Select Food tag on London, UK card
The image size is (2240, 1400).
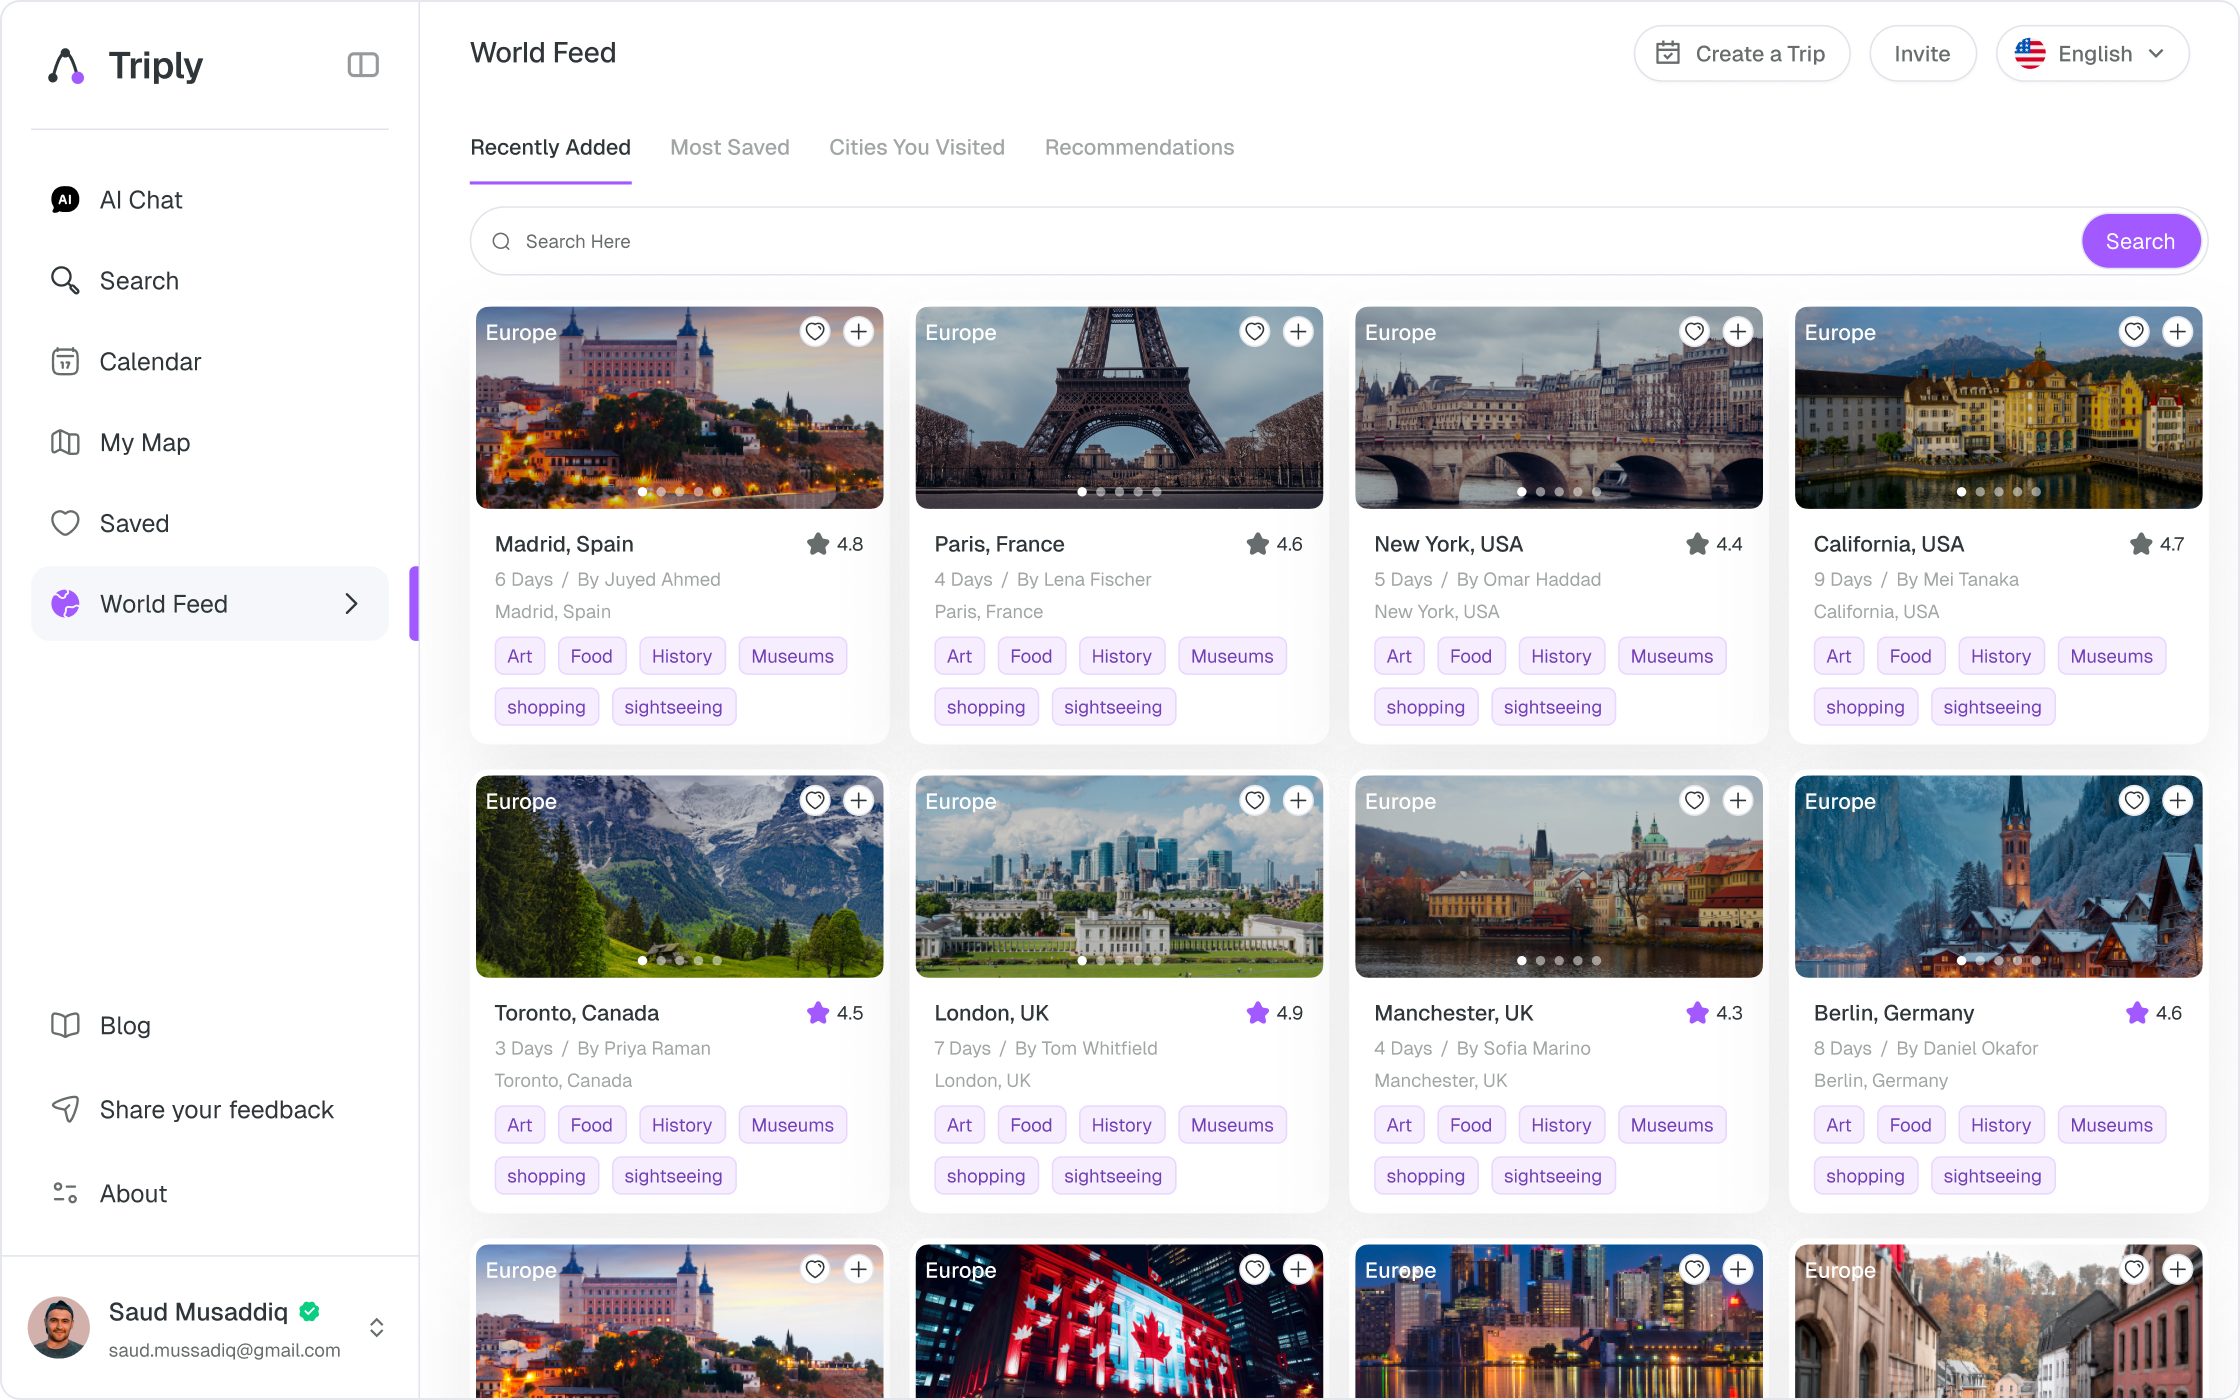1030,1125
